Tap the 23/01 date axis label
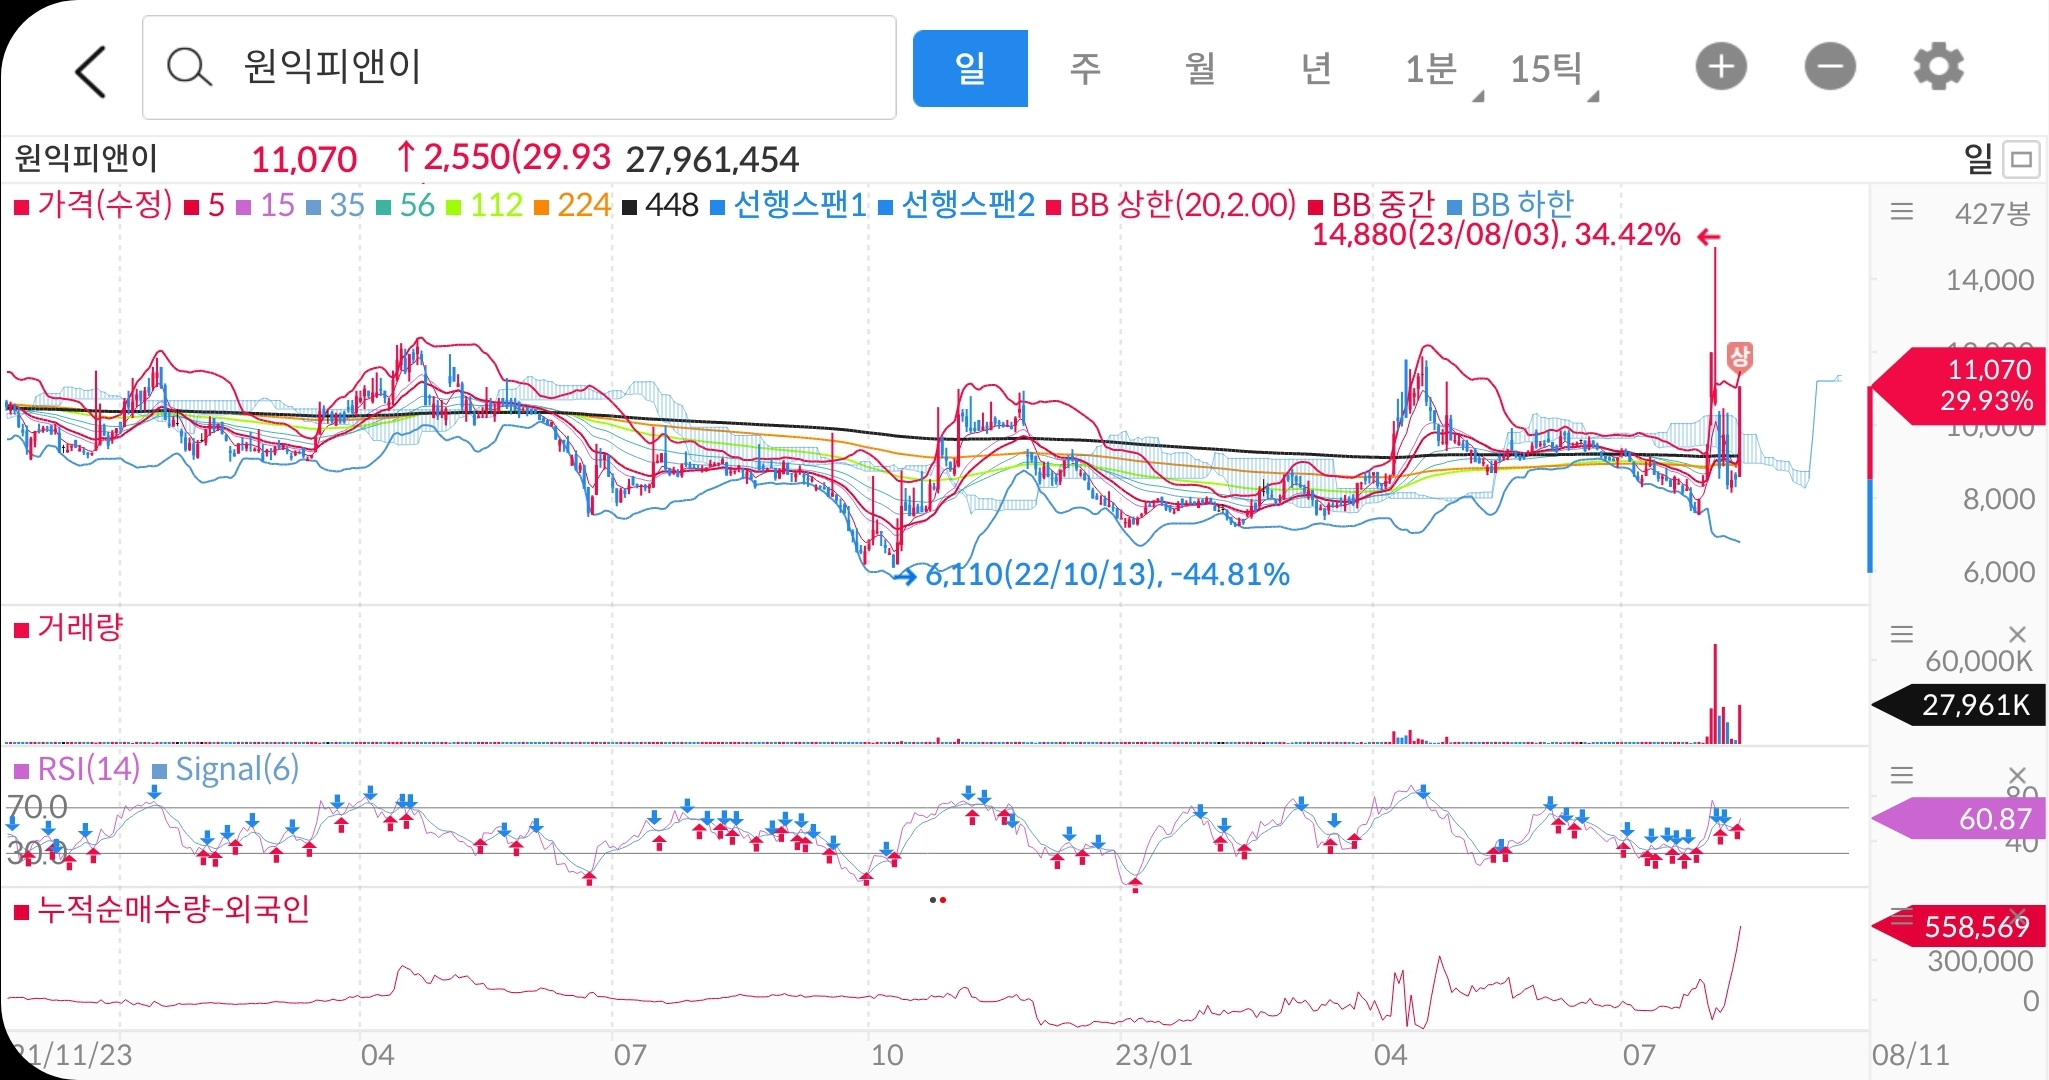 tap(1154, 1055)
